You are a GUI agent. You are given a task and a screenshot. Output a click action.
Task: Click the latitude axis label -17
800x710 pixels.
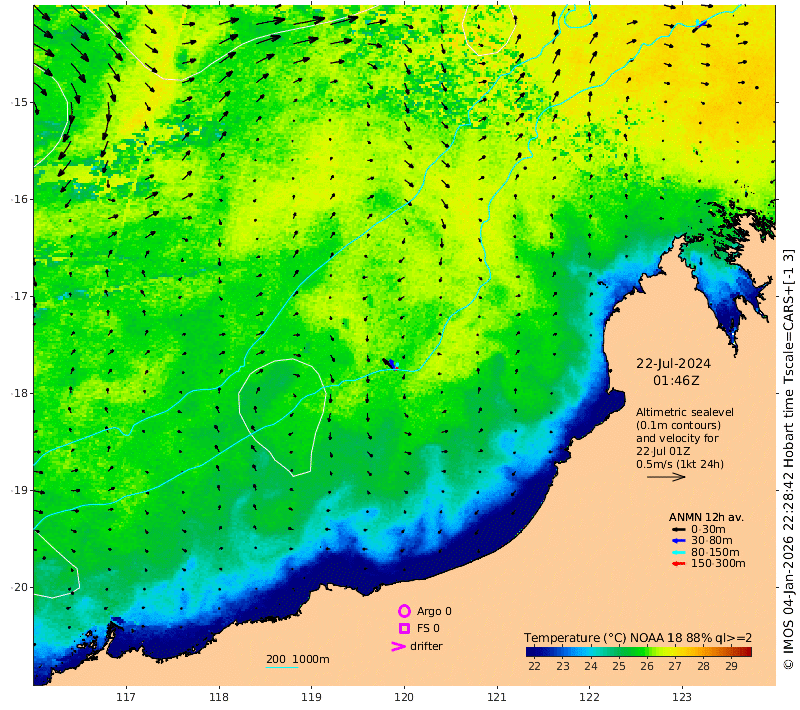point(19,296)
